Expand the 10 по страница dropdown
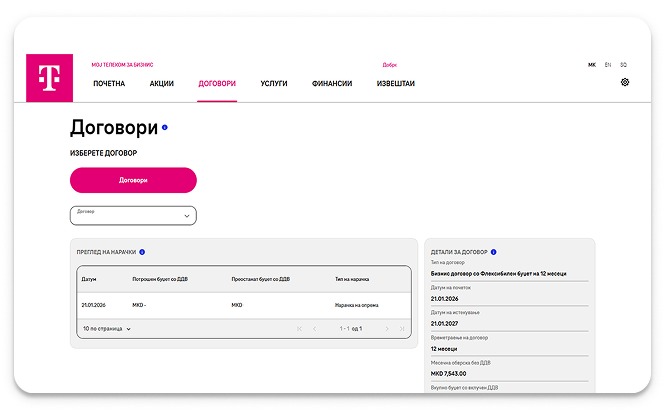The height and width of the screenshot is (412, 665). [107, 329]
